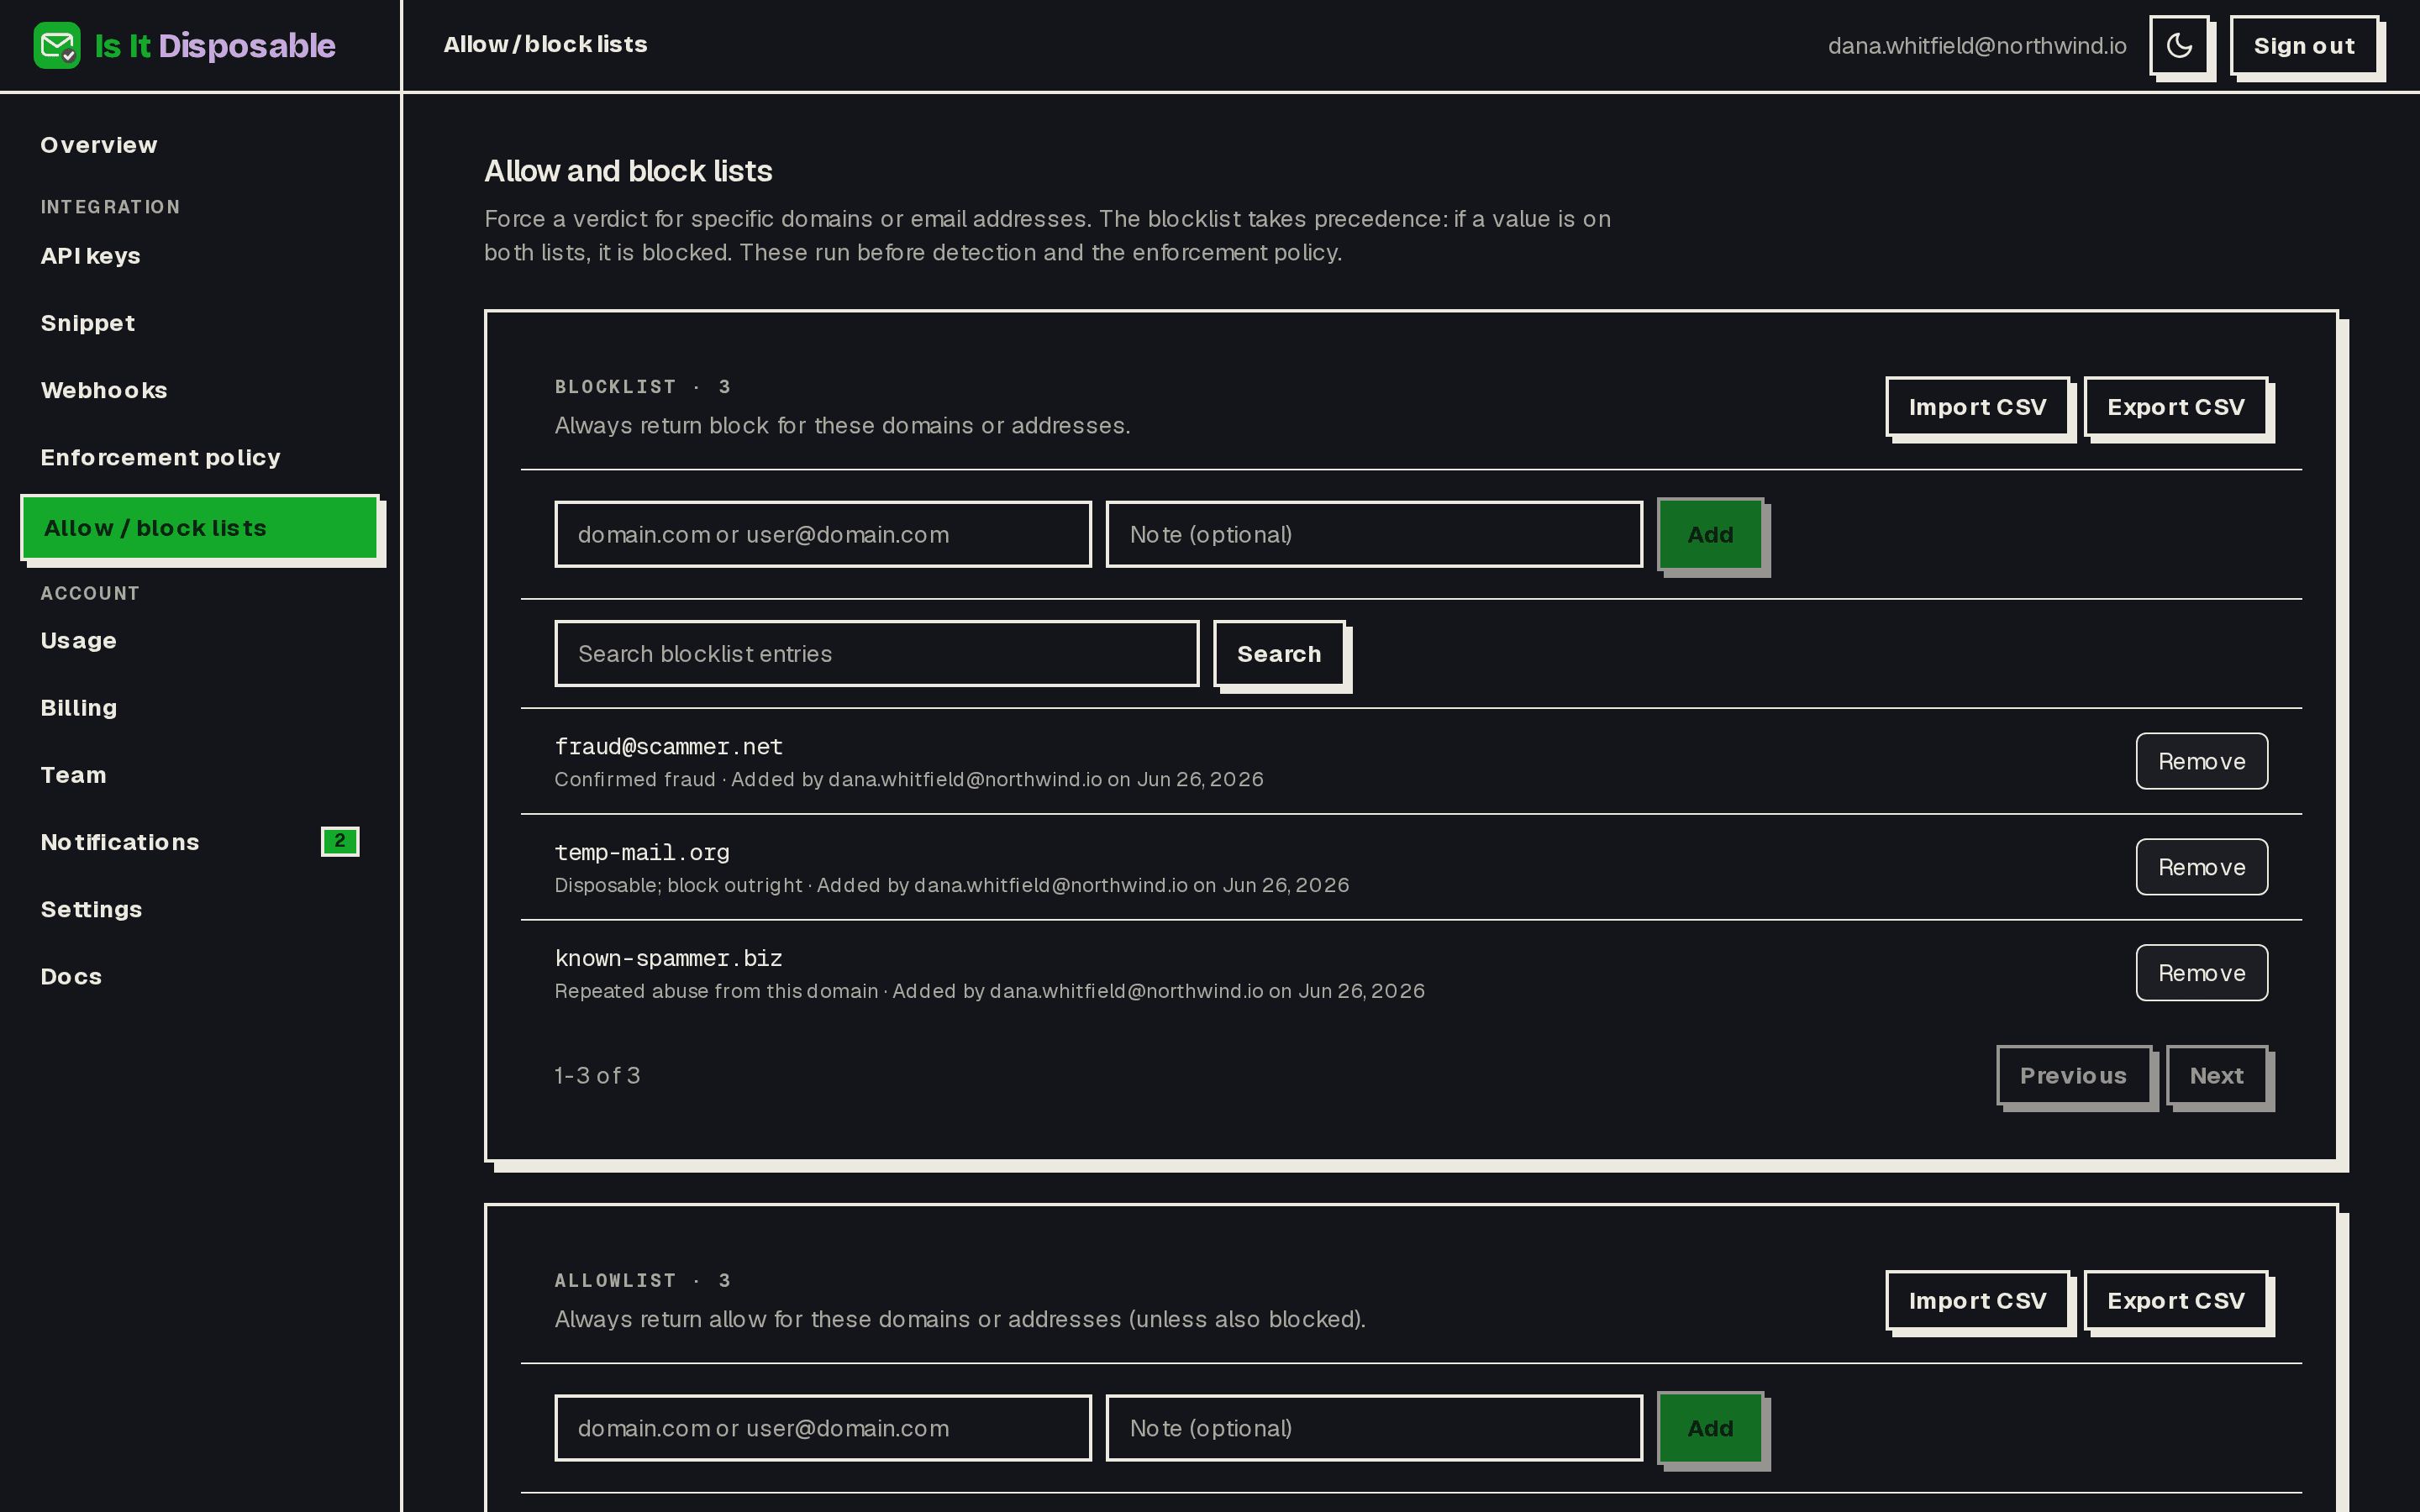Export the blocklist as CSV
2420x1512 pixels.
coord(2176,407)
